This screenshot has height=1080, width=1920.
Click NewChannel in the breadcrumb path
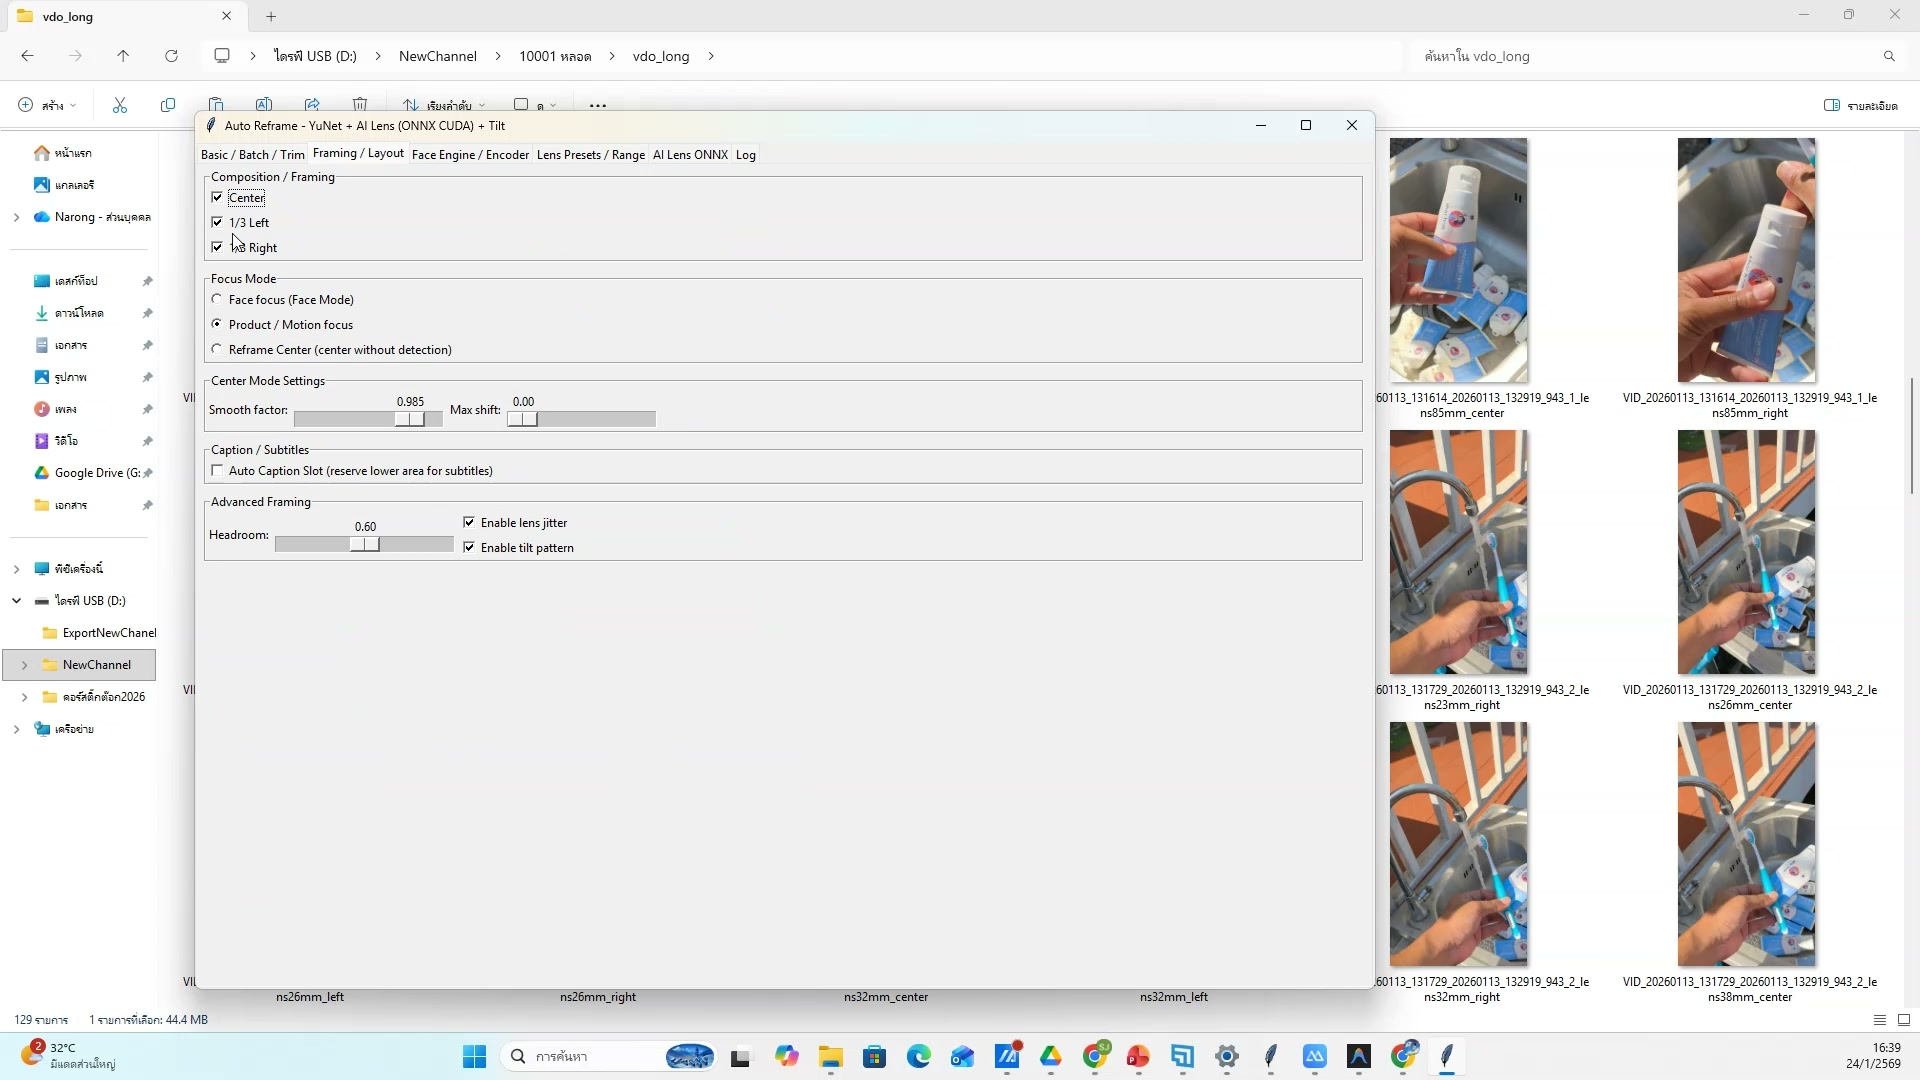(x=437, y=56)
